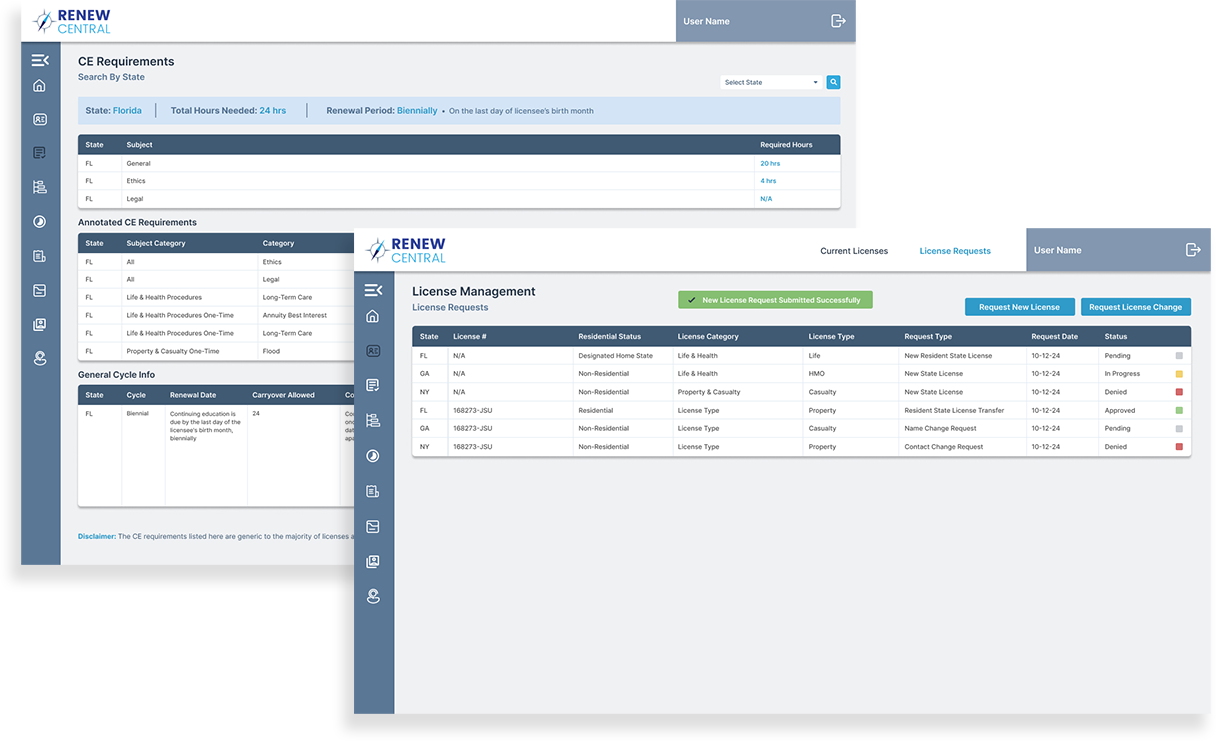Click gray status square for Name Change Request
The height and width of the screenshot is (741, 1216).
click(1179, 428)
